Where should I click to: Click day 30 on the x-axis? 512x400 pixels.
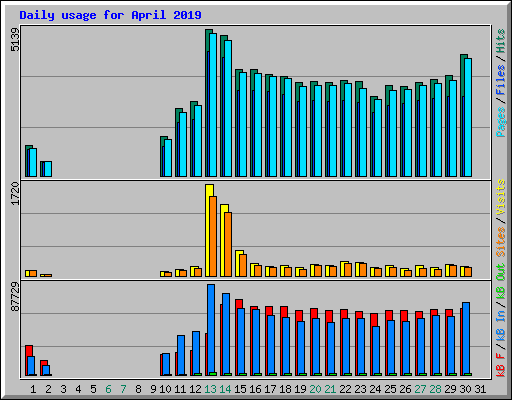coord(465,389)
